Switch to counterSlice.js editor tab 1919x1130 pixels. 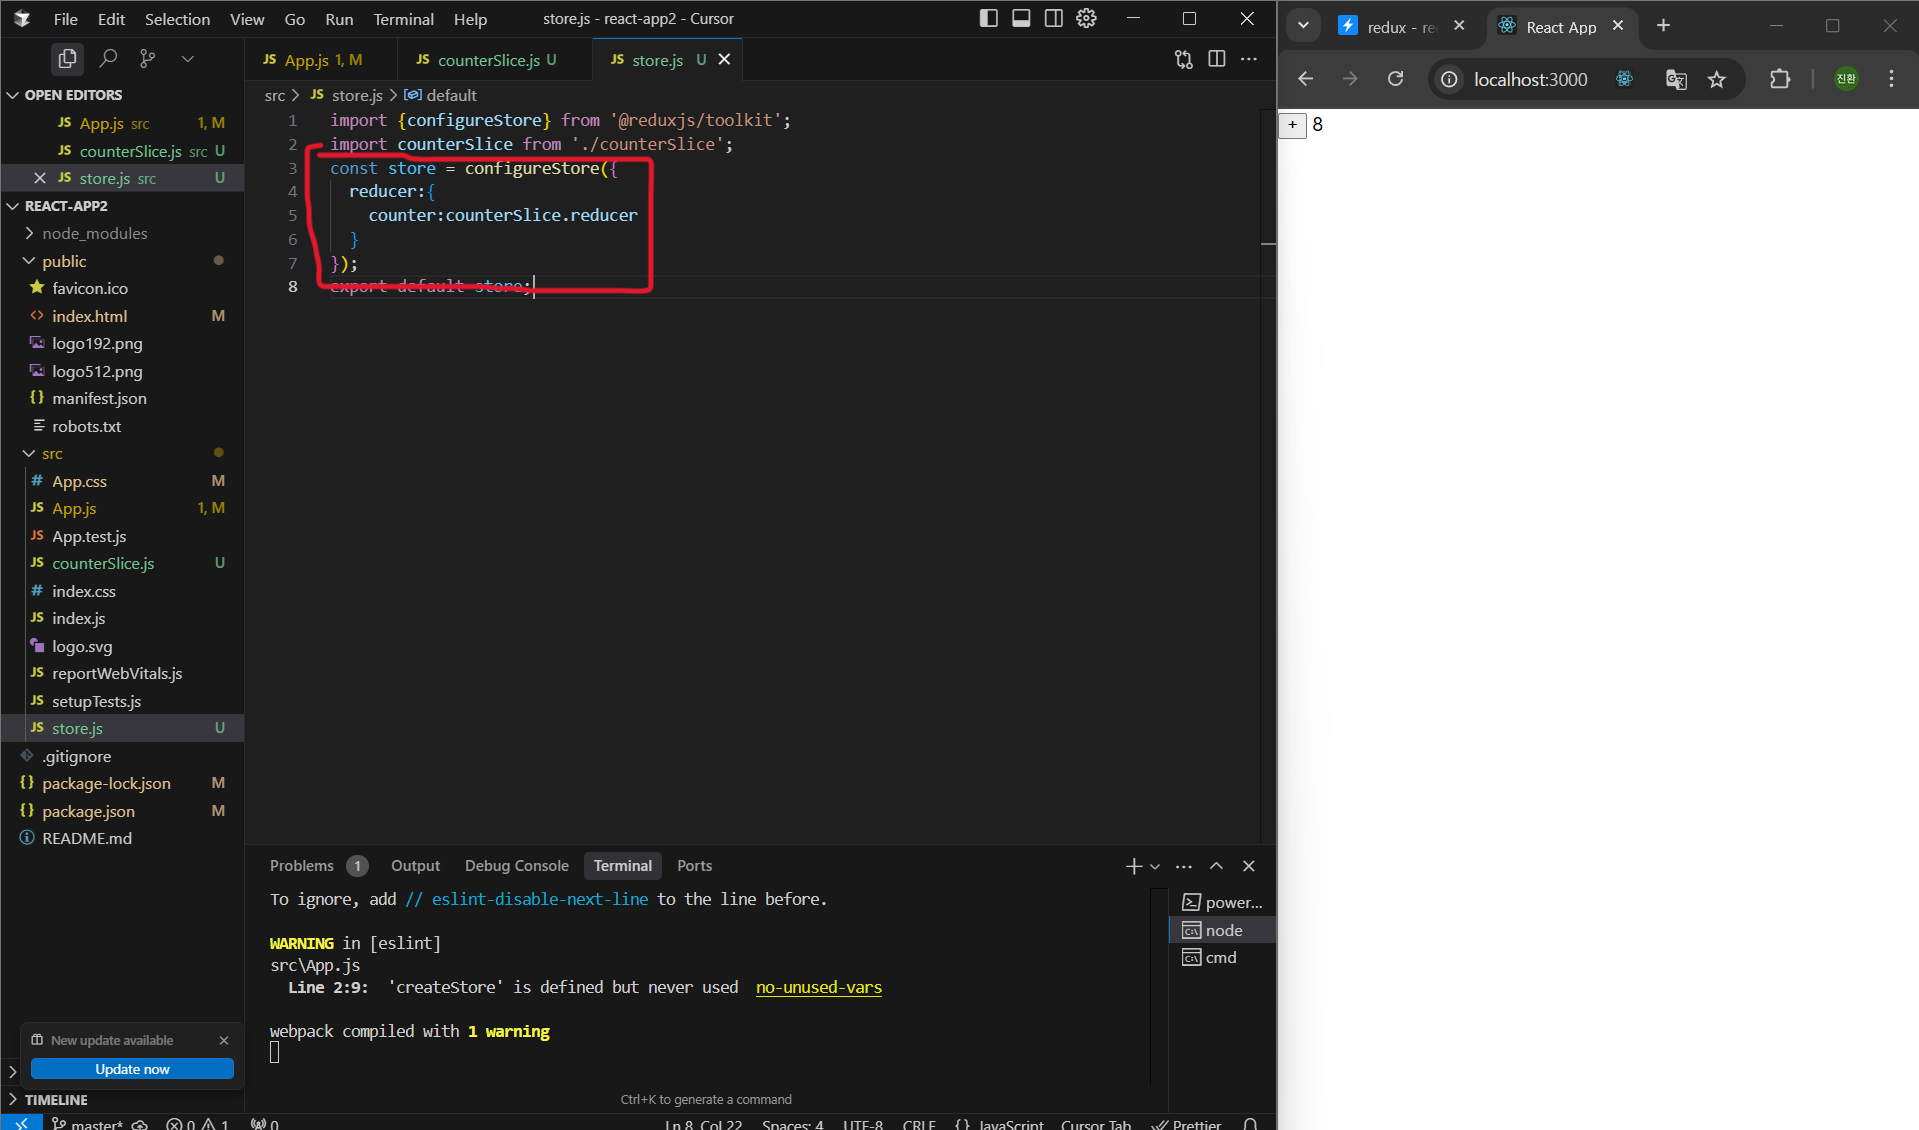point(495,60)
